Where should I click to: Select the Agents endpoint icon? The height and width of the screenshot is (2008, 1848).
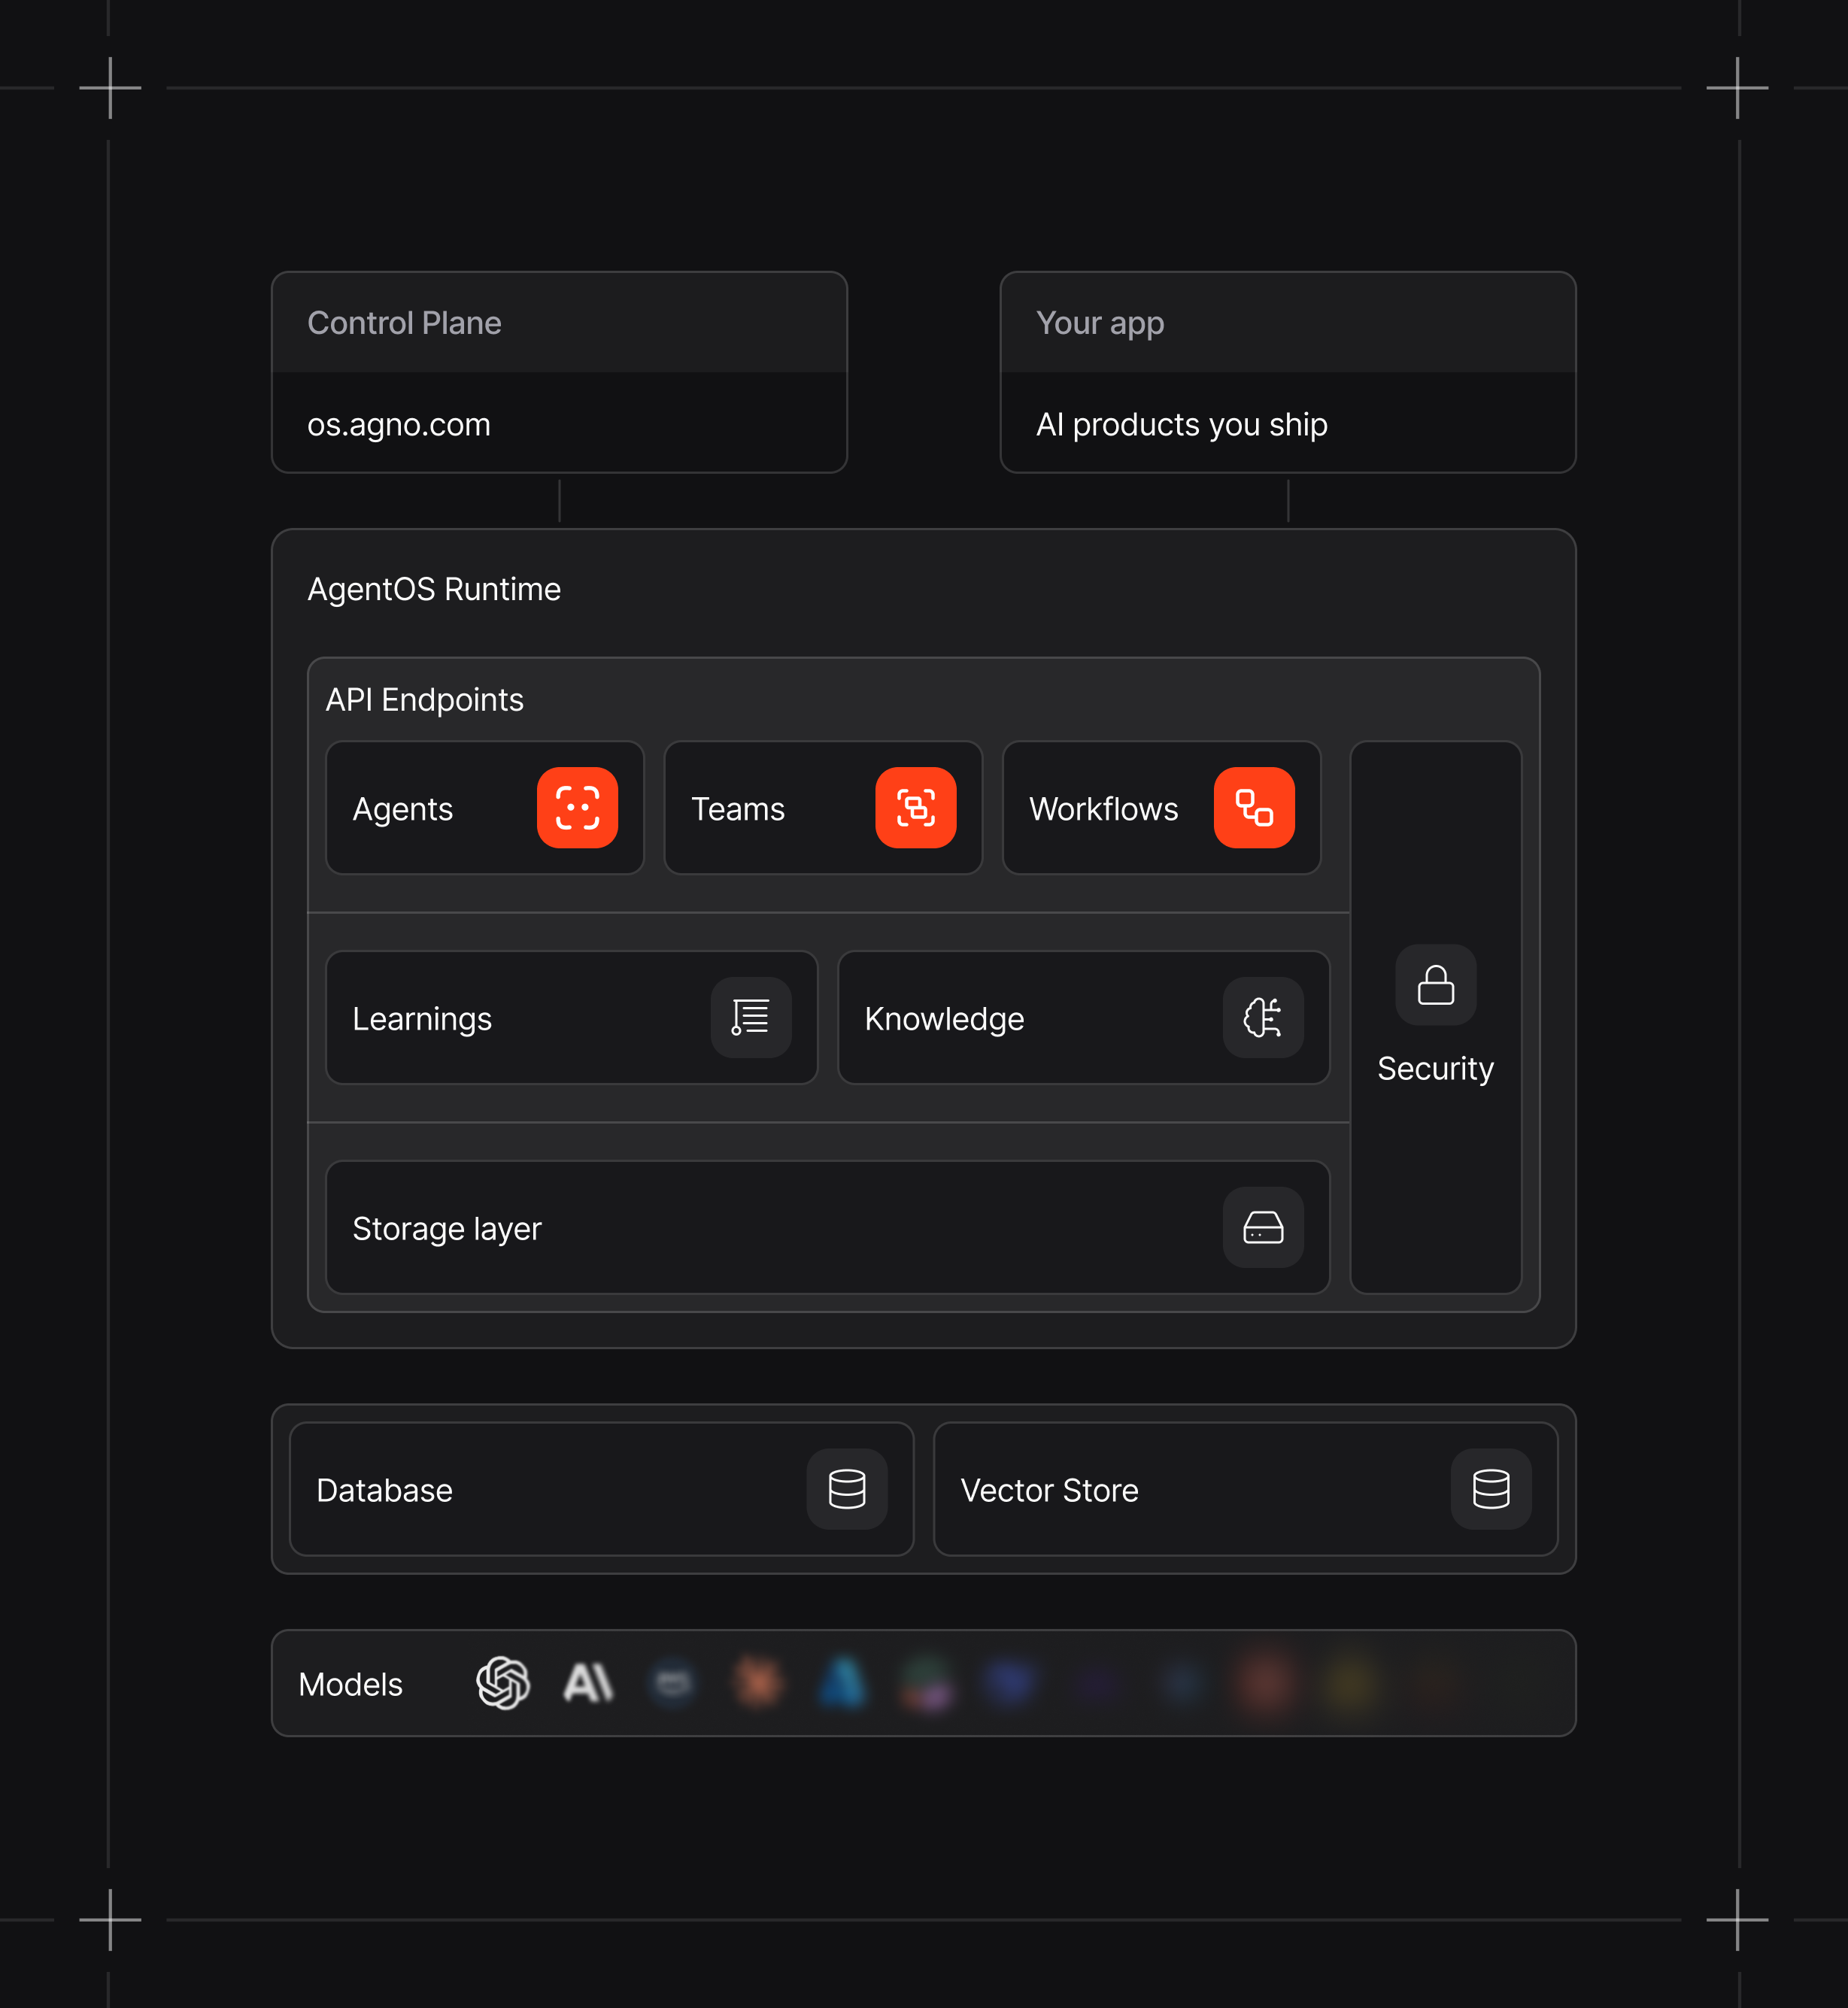pyautogui.click(x=578, y=808)
